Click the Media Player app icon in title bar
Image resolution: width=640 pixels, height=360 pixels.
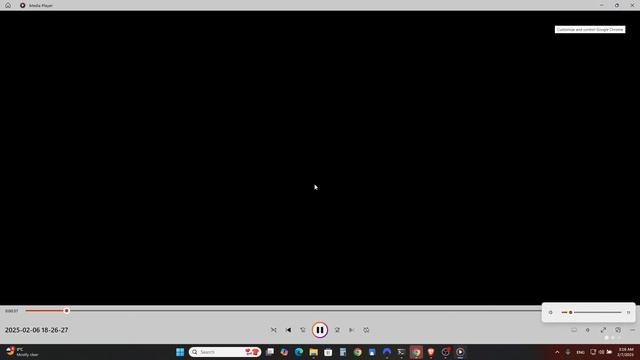tap(22, 5)
